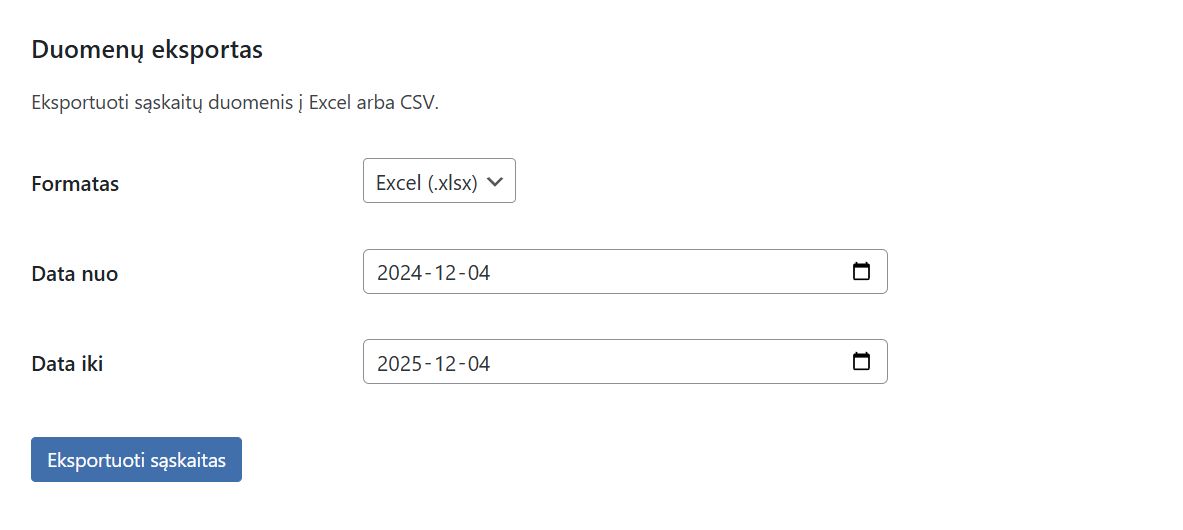Image resolution: width=1183 pixels, height=530 pixels.
Task: Click the Excel (.xlsx) selected value text
Action: click(x=427, y=183)
